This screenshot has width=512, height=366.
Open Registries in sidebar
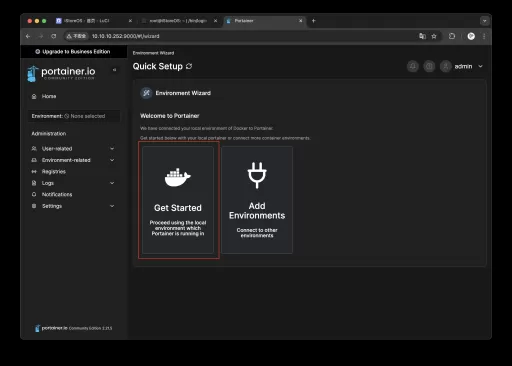point(54,172)
